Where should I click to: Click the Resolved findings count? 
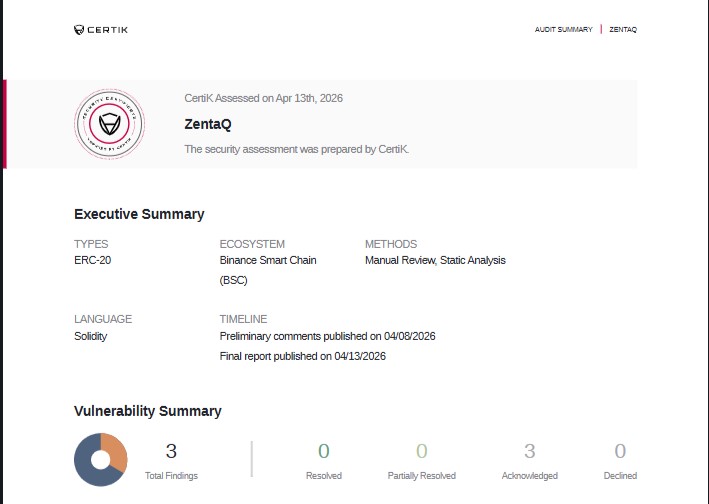[x=324, y=451]
